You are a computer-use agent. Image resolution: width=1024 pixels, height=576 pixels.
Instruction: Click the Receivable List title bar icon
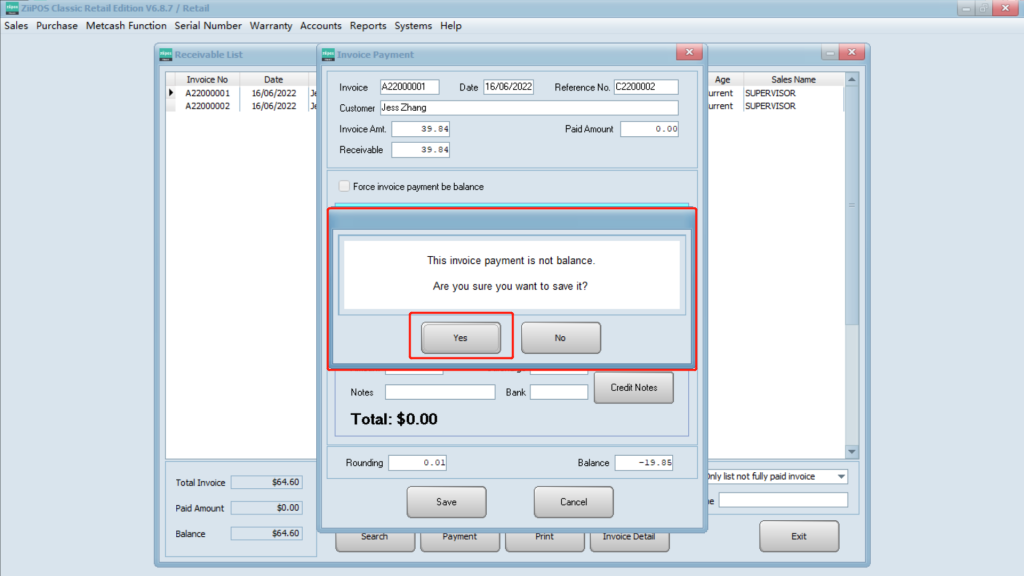[x=165, y=54]
